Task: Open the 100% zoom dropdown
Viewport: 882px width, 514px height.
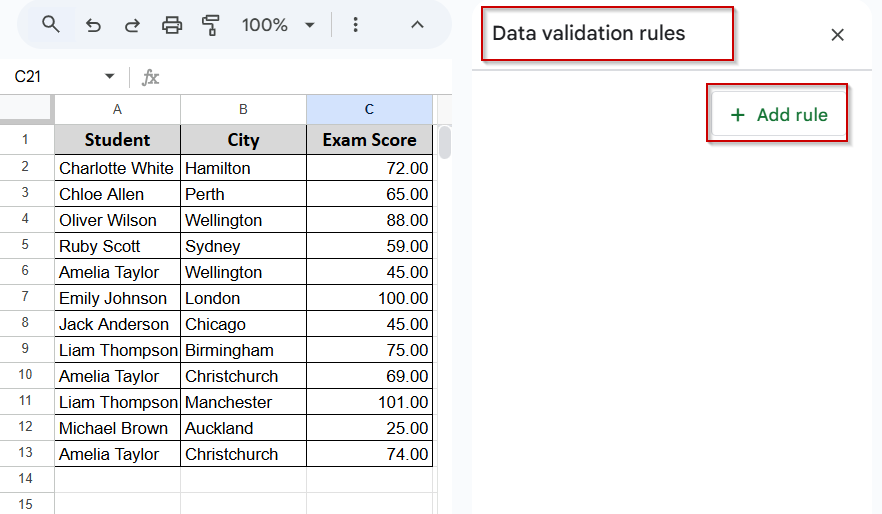Action: [278, 25]
